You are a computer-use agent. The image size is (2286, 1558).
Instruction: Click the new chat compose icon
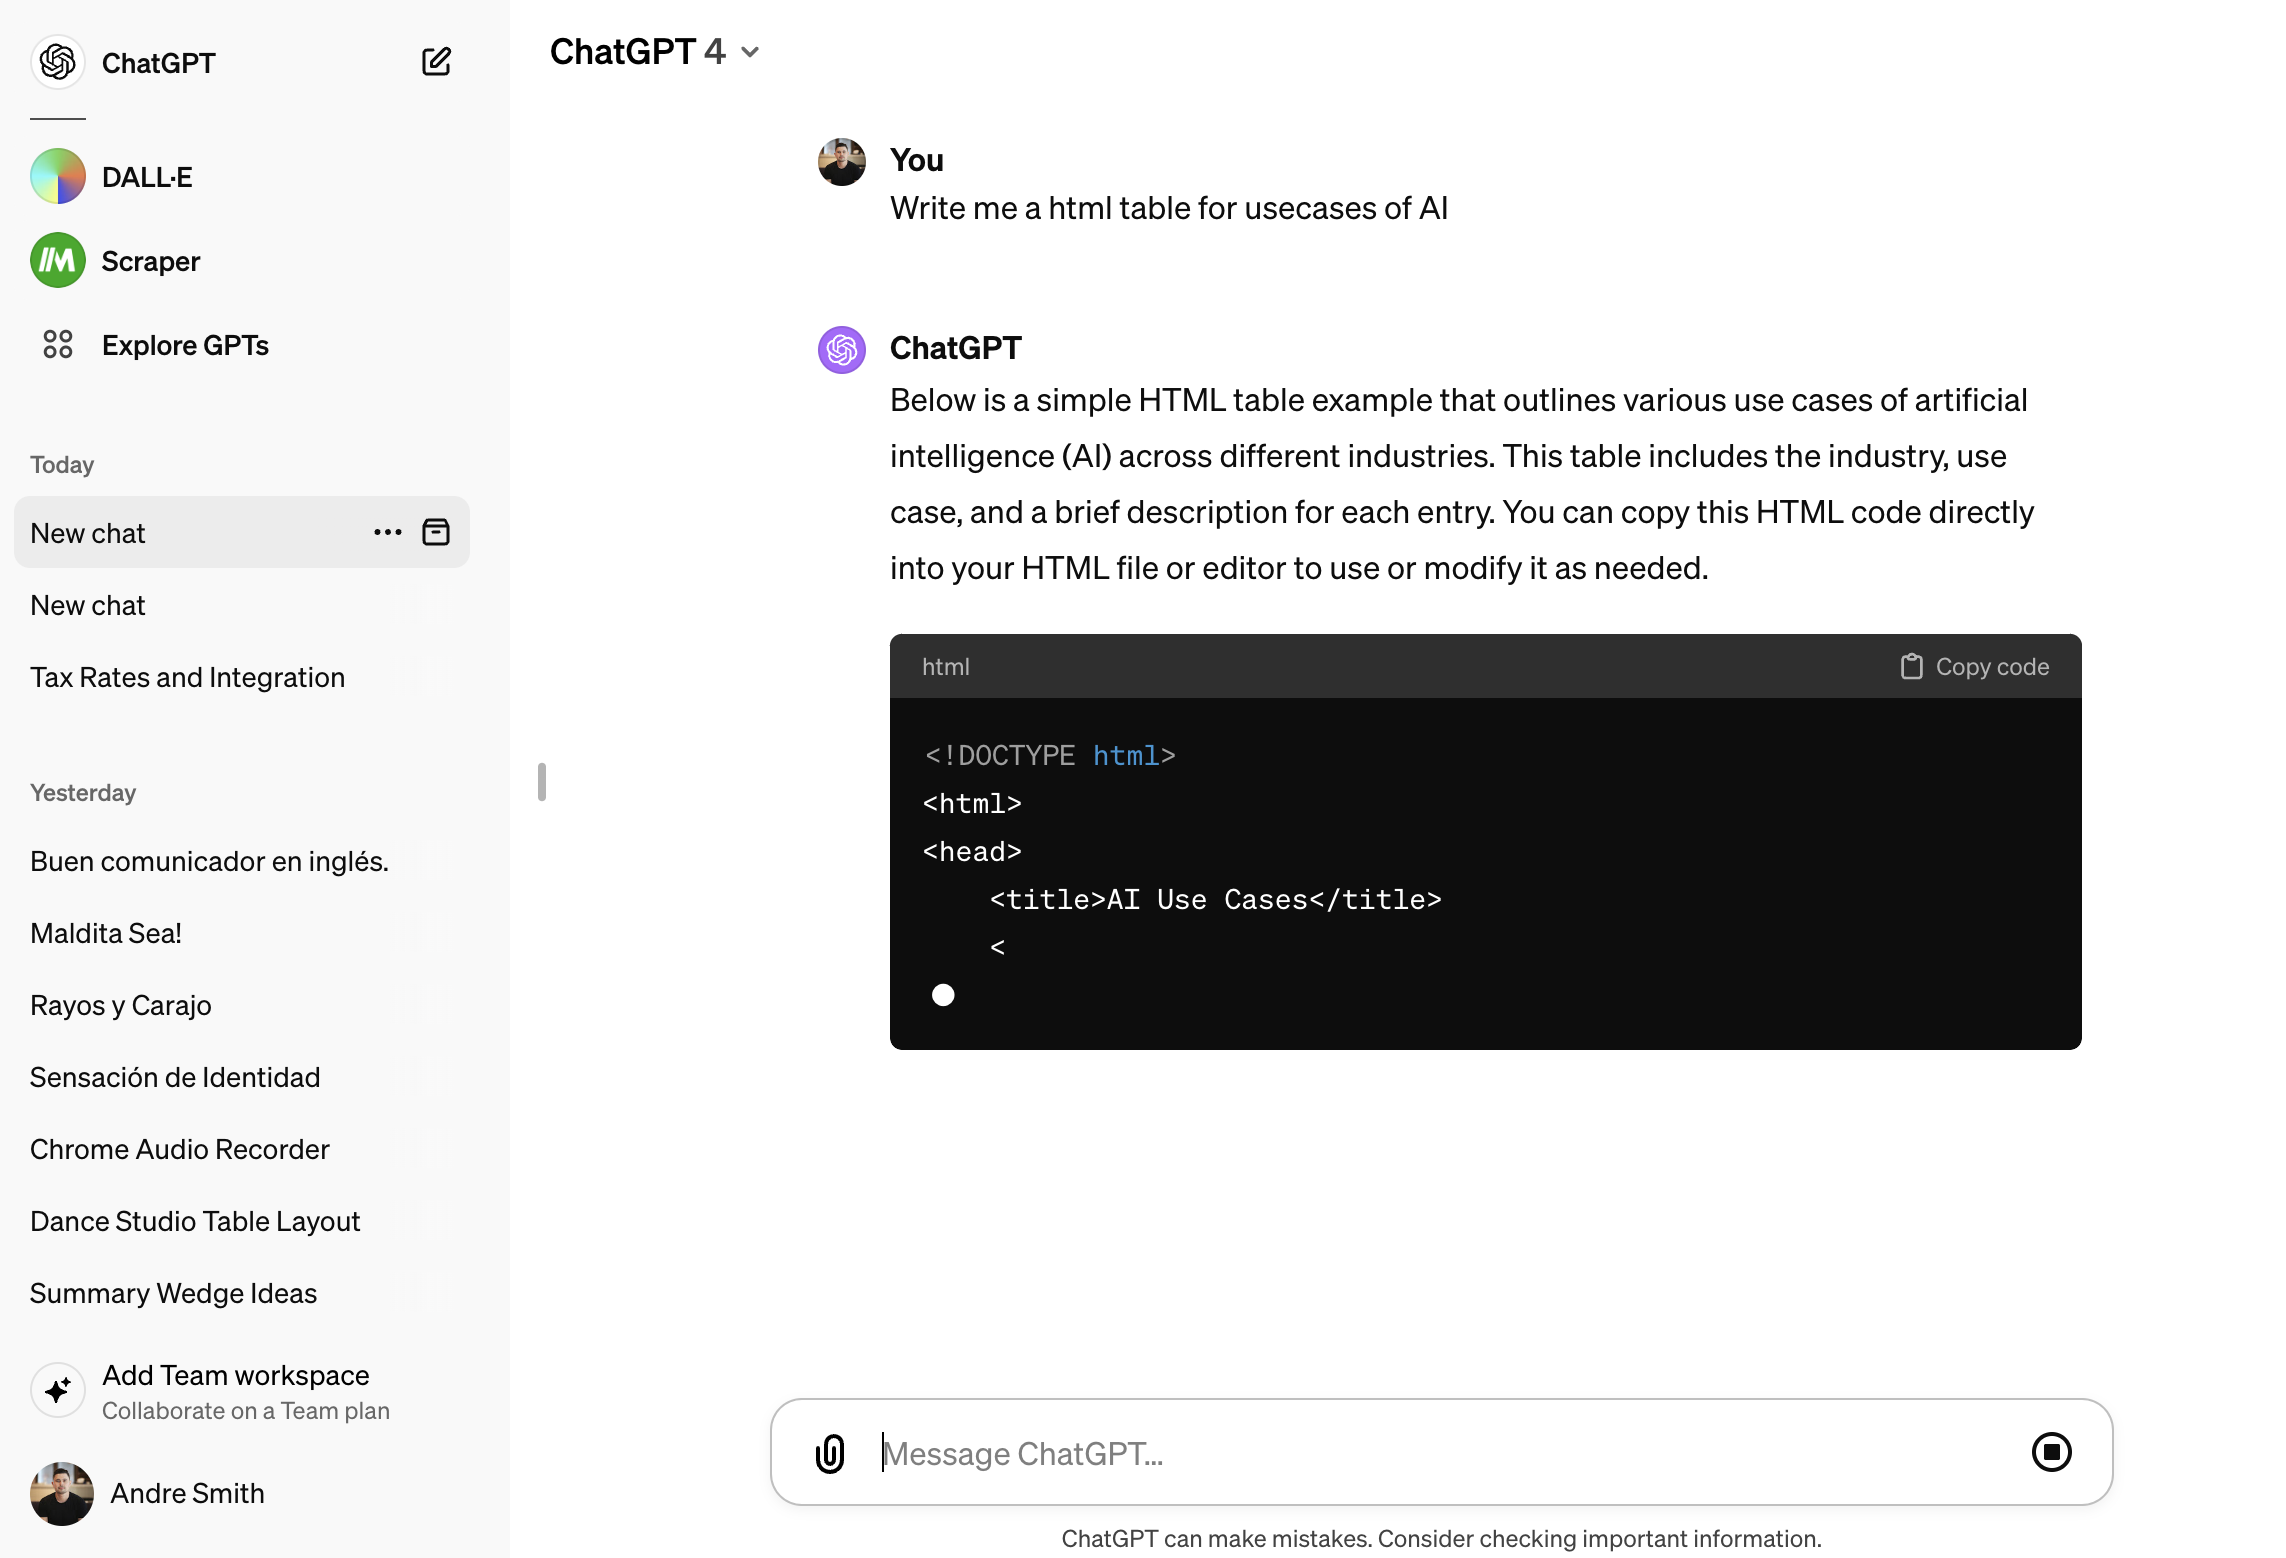click(436, 62)
